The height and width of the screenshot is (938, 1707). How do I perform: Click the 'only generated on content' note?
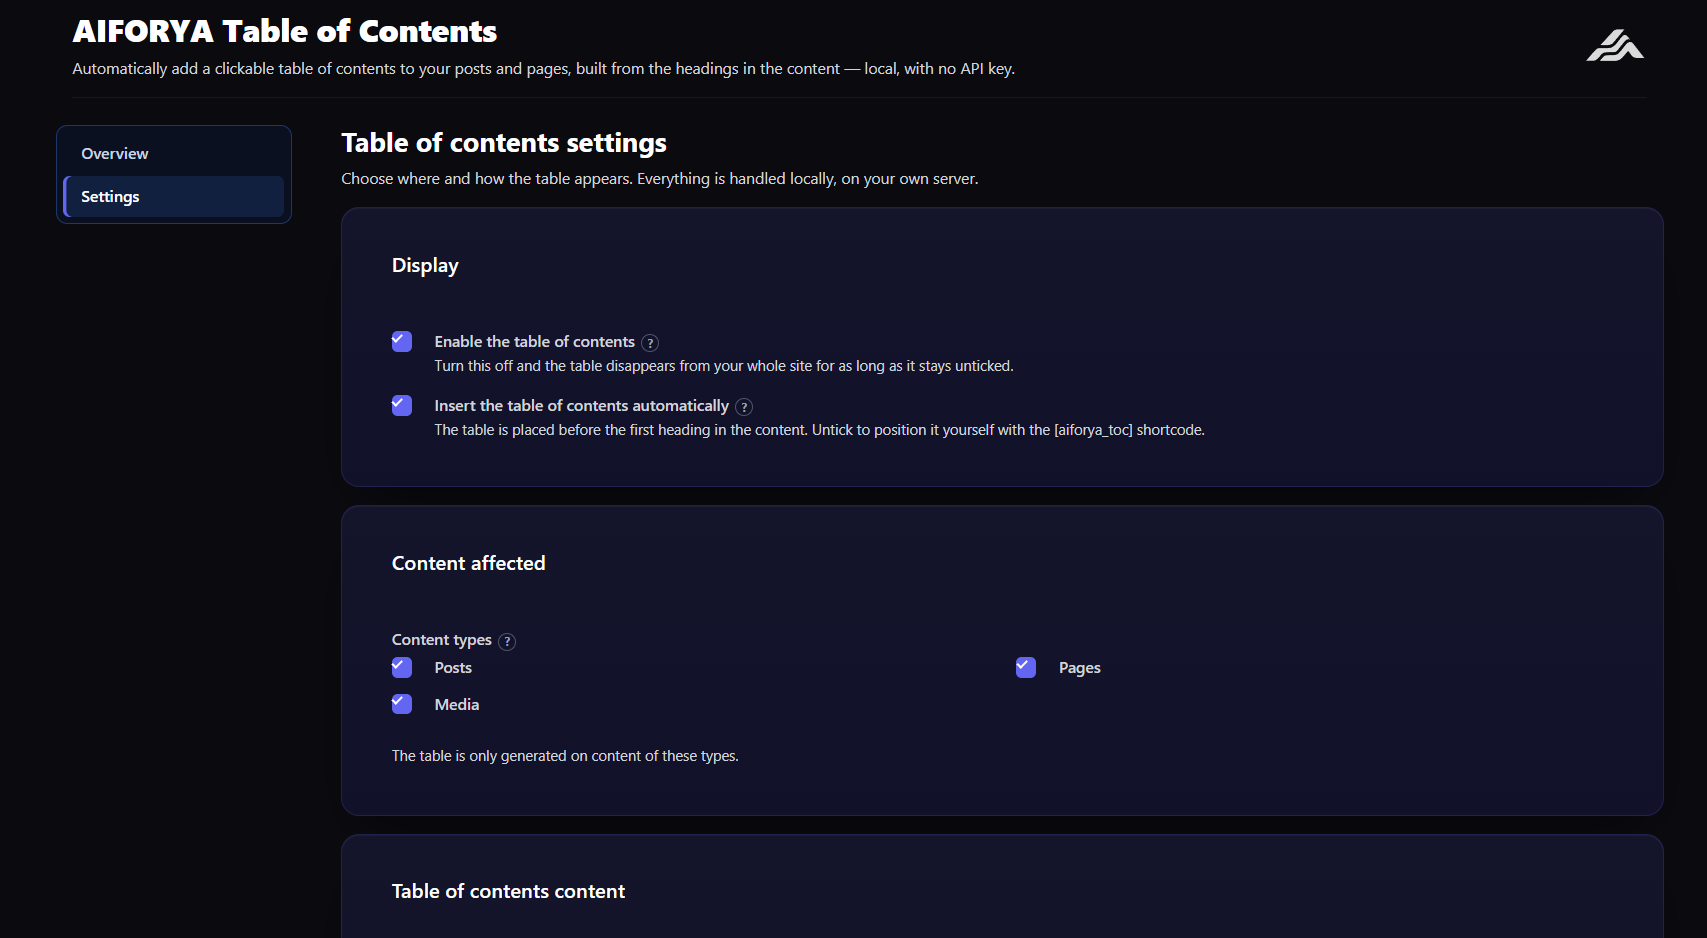565,756
